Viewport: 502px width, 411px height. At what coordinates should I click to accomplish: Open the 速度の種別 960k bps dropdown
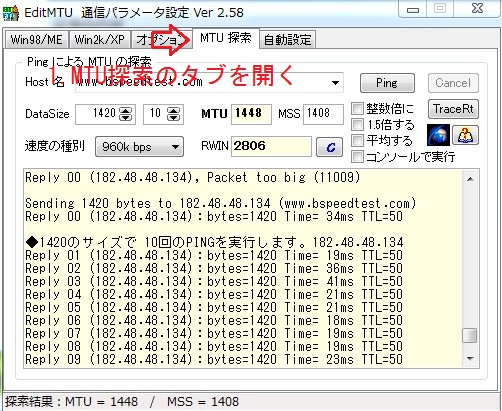pos(139,147)
